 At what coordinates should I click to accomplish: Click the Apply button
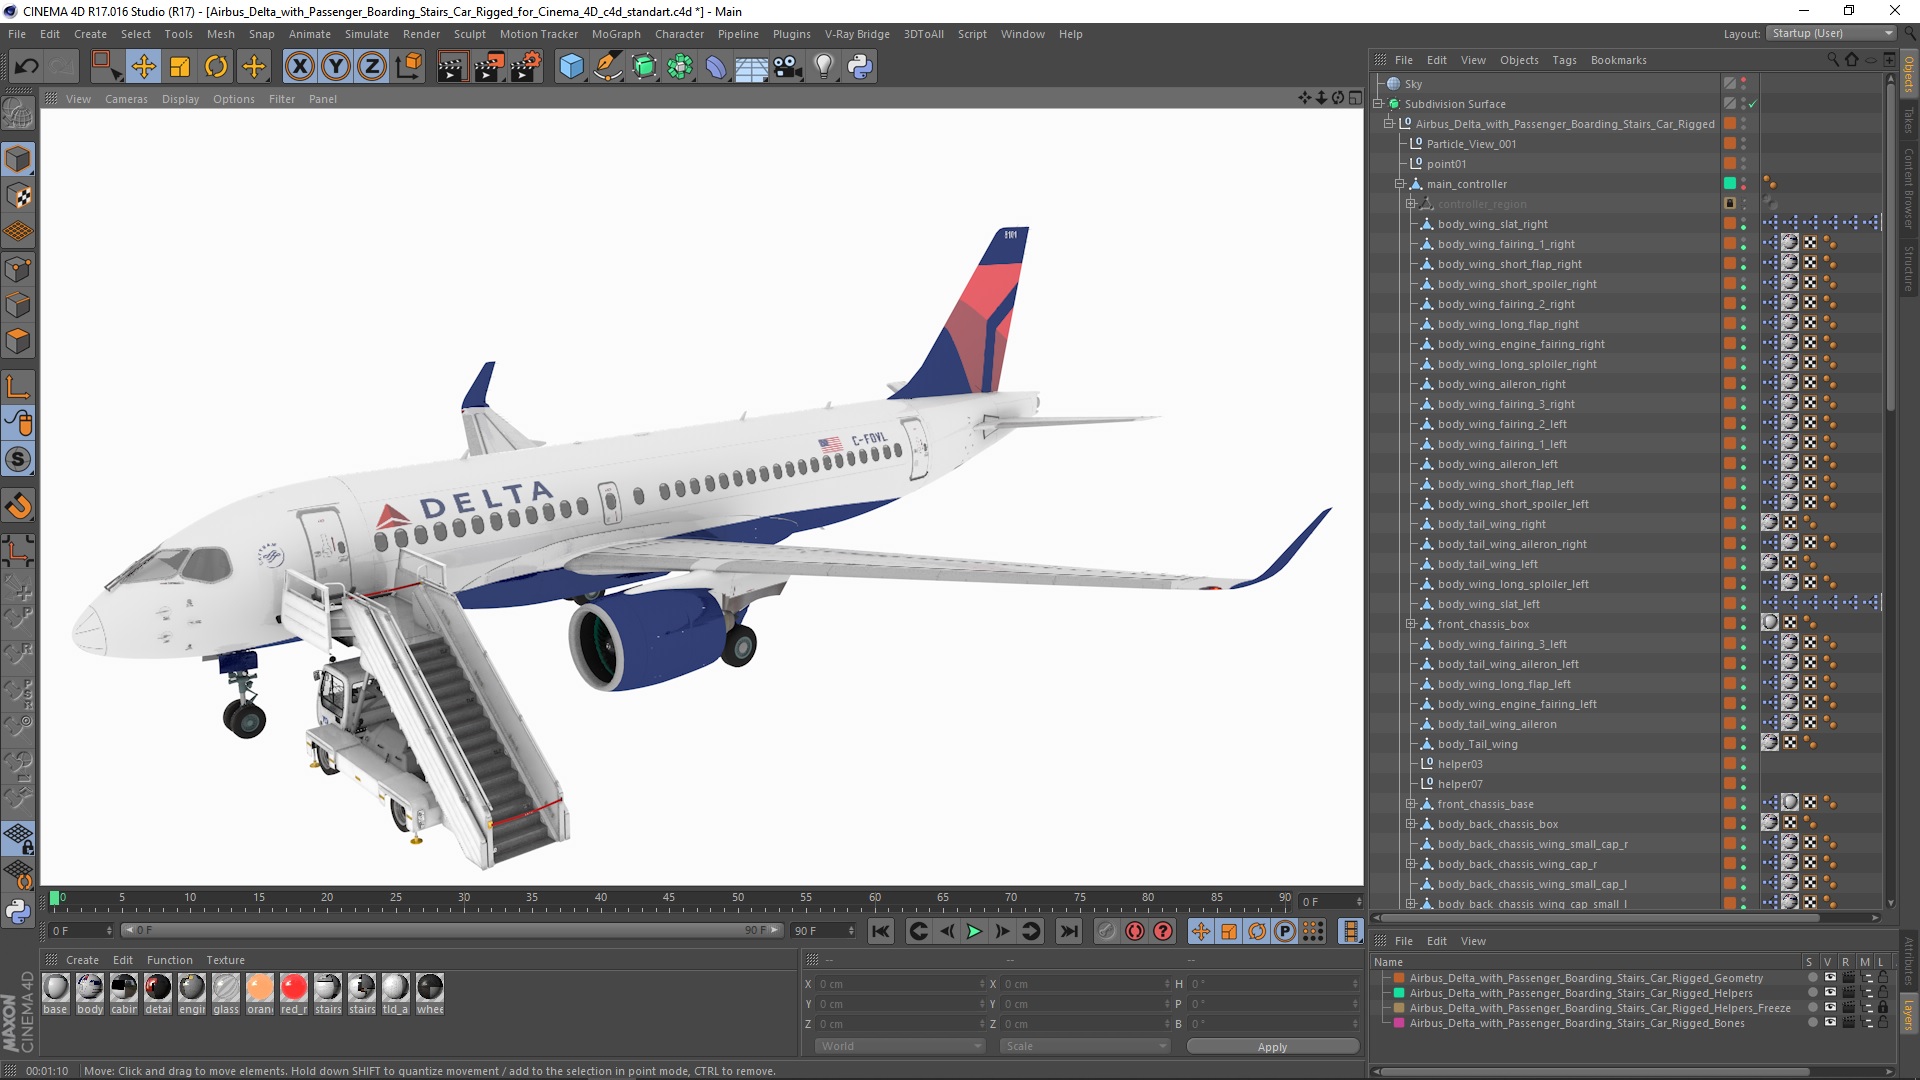[x=1273, y=1046]
